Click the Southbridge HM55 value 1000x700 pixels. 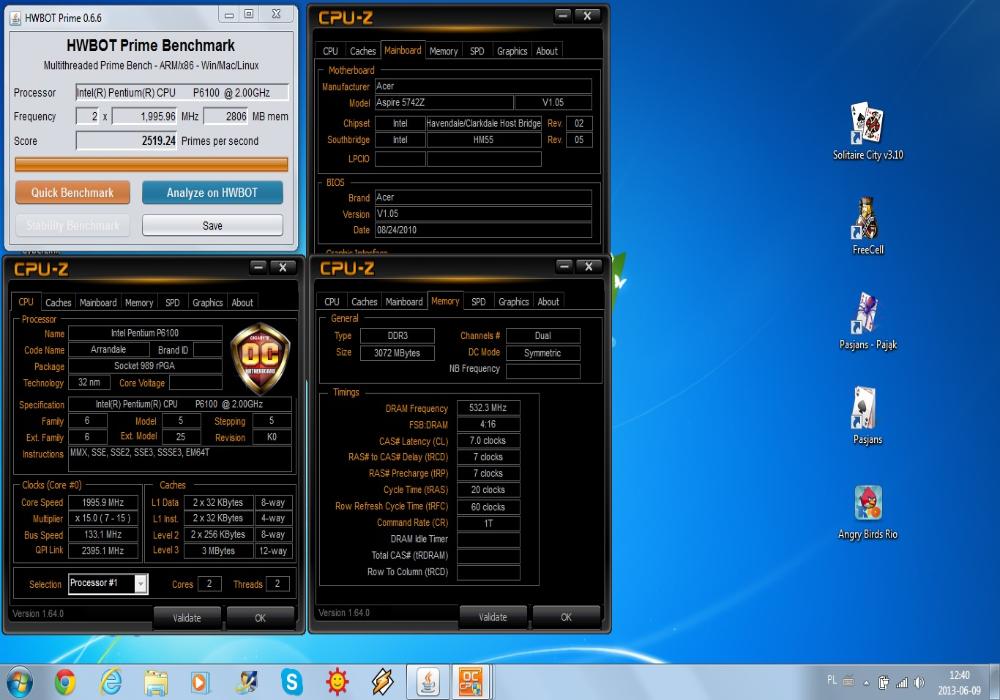coord(483,140)
